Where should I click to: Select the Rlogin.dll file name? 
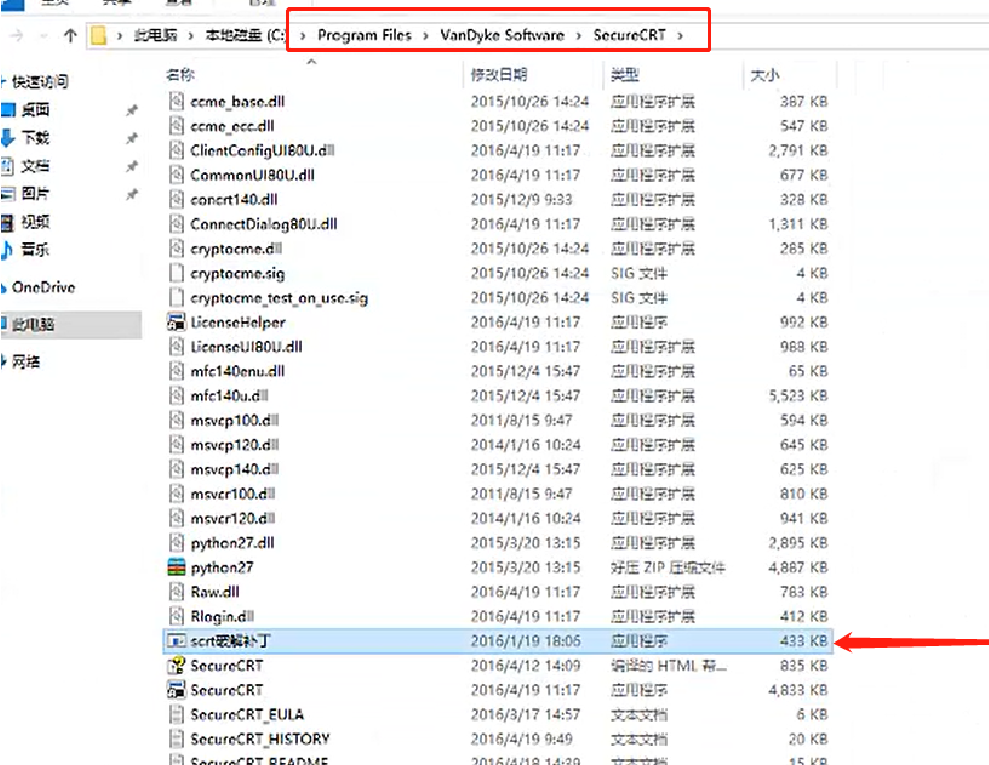click(x=222, y=617)
